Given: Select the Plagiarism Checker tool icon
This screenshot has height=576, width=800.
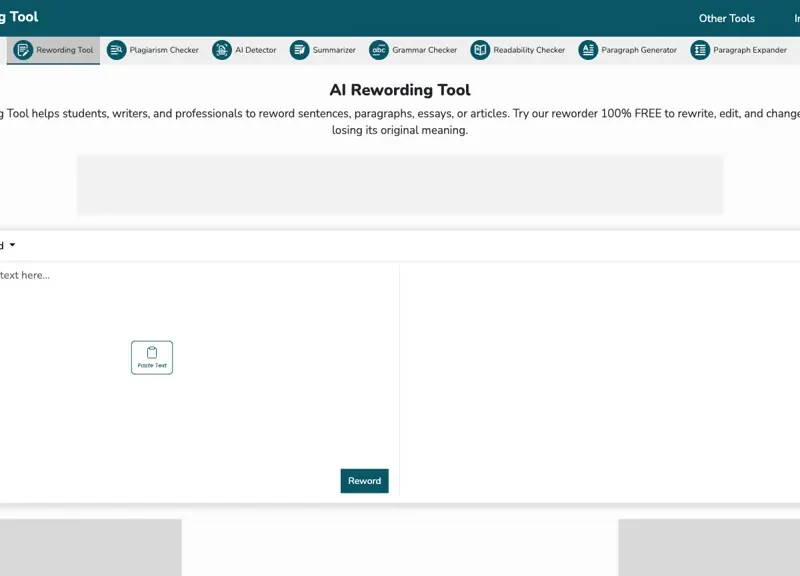Looking at the screenshot, I should [115, 49].
